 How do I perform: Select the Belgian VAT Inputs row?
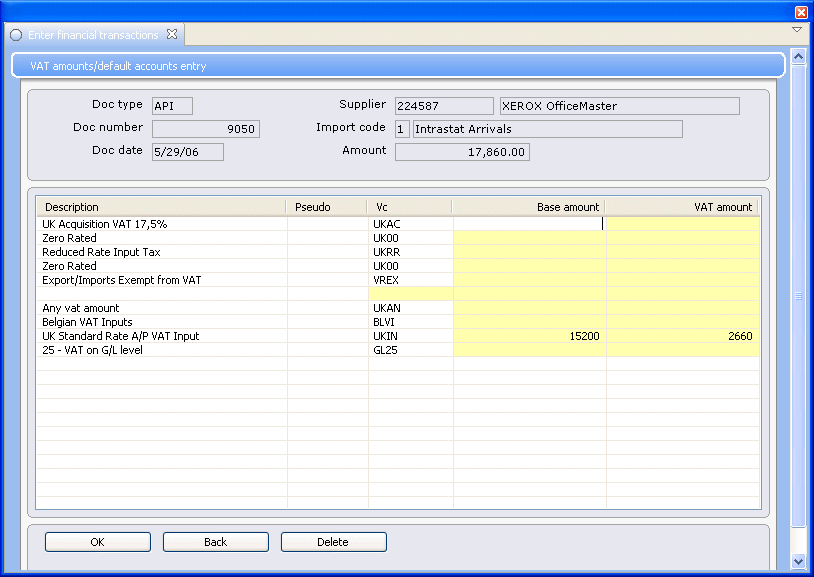(160, 323)
